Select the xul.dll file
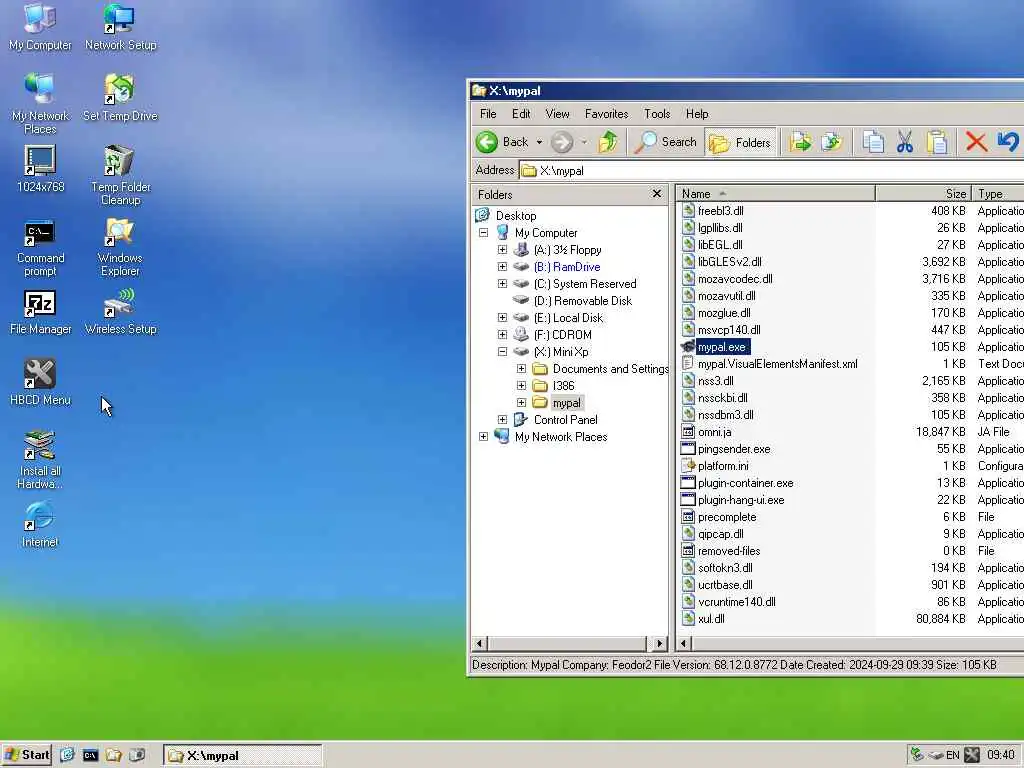 tap(711, 618)
